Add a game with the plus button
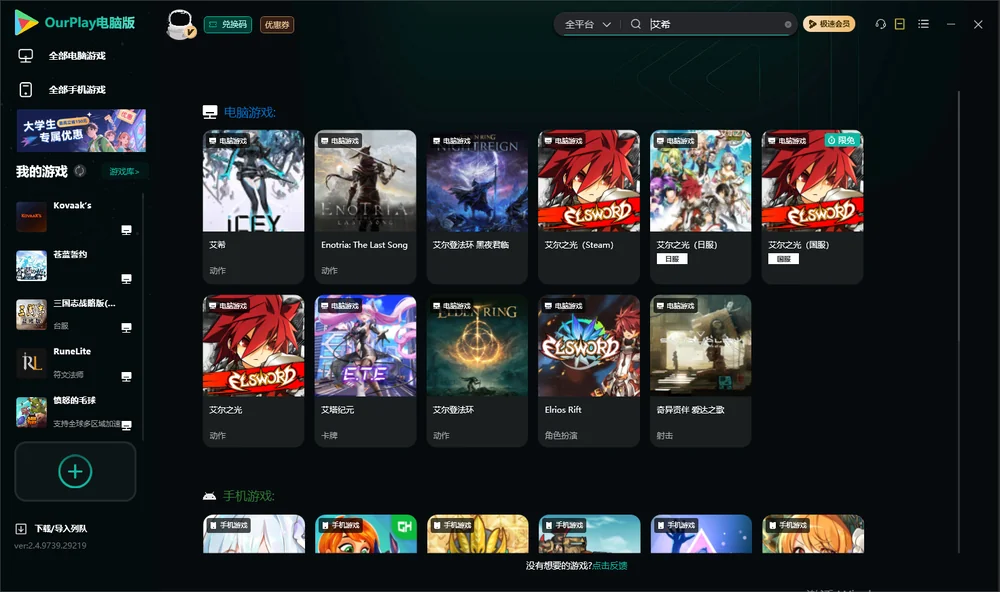Image resolution: width=1000 pixels, height=592 pixels. coord(75,471)
